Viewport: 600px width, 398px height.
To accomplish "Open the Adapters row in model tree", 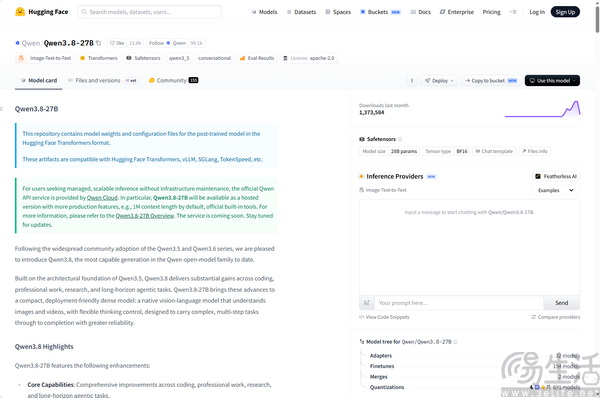I will (474, 356).
